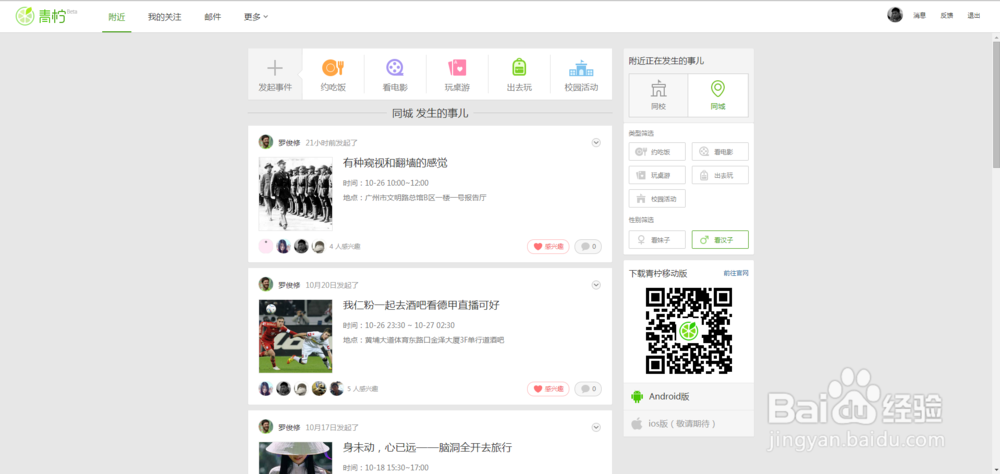Toggle the 玩桌游 type filter in sidebar
Viewport: 1000px width, 474px height.
tap(657, 175)
